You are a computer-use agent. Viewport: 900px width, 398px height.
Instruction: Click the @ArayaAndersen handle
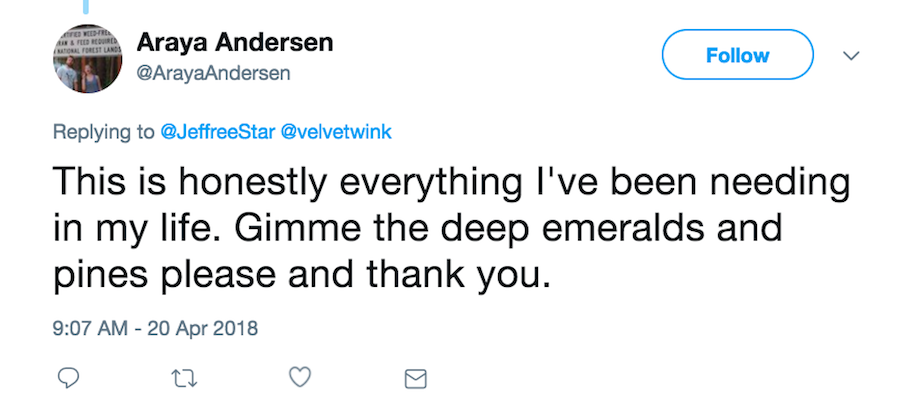[213, 74]
